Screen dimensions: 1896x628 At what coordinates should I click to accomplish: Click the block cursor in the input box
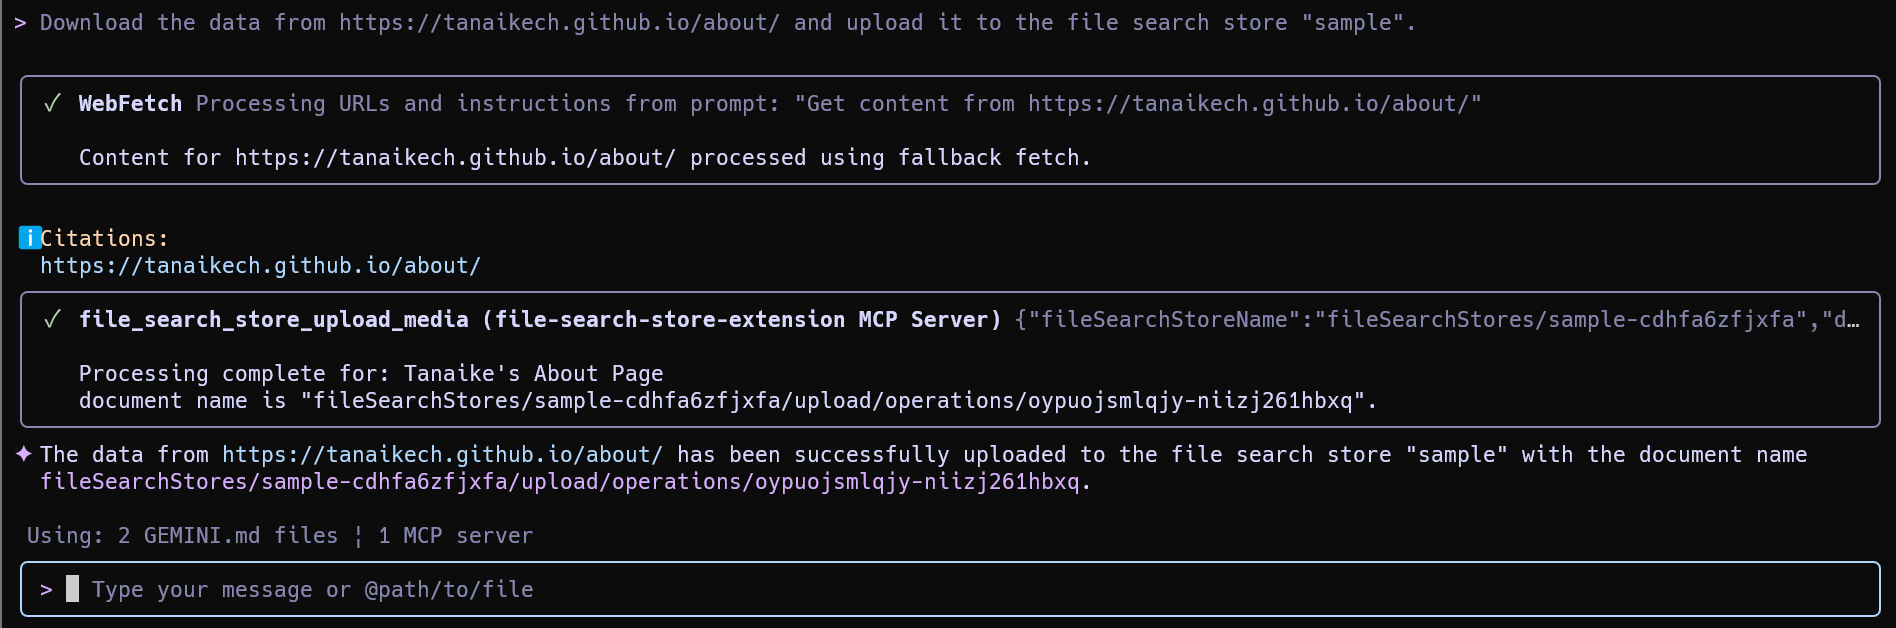(72, 589)
